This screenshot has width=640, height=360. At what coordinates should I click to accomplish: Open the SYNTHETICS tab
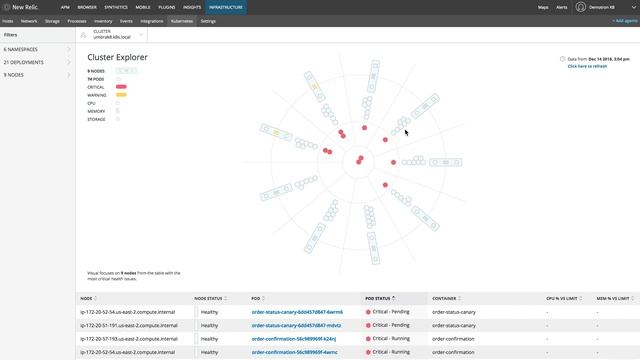pos(116,7)
